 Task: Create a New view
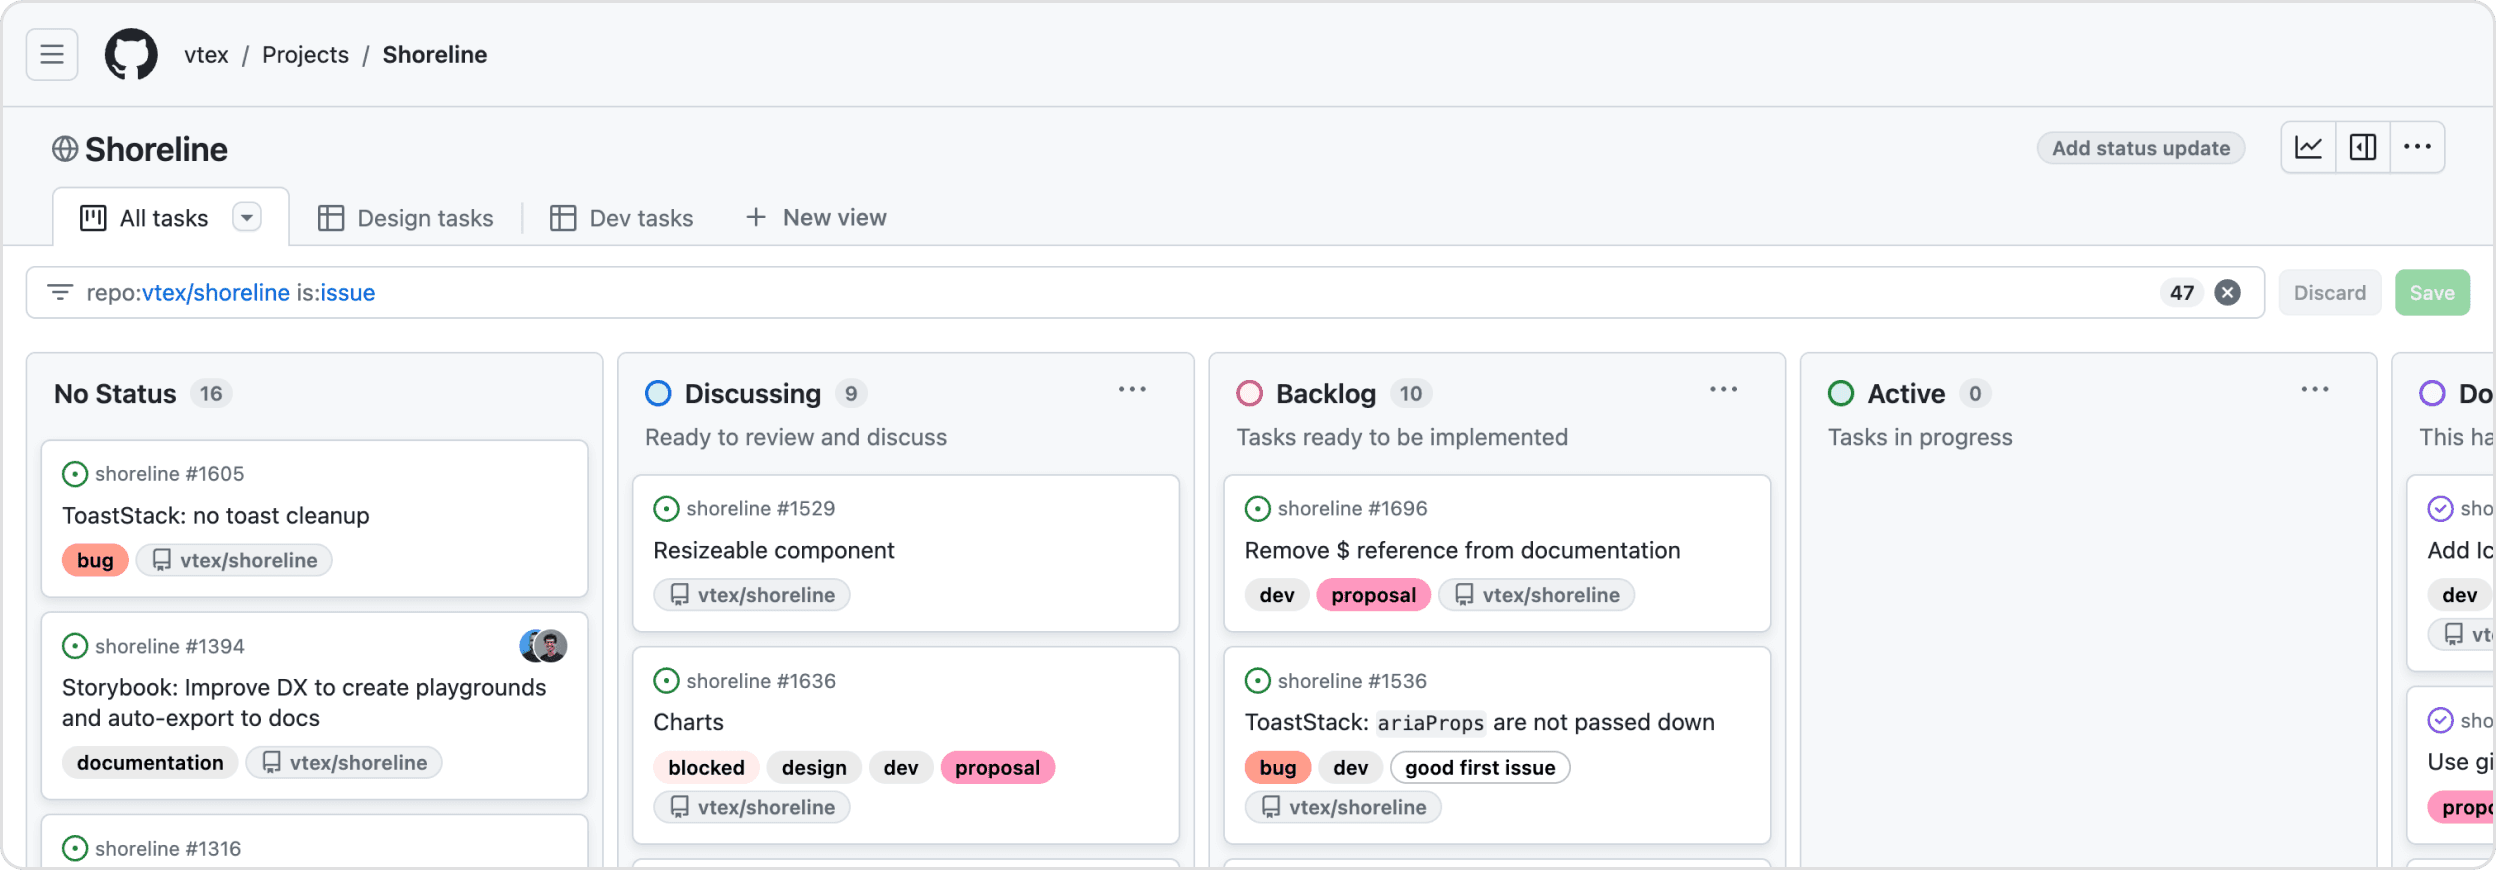(x=816, y=217)
